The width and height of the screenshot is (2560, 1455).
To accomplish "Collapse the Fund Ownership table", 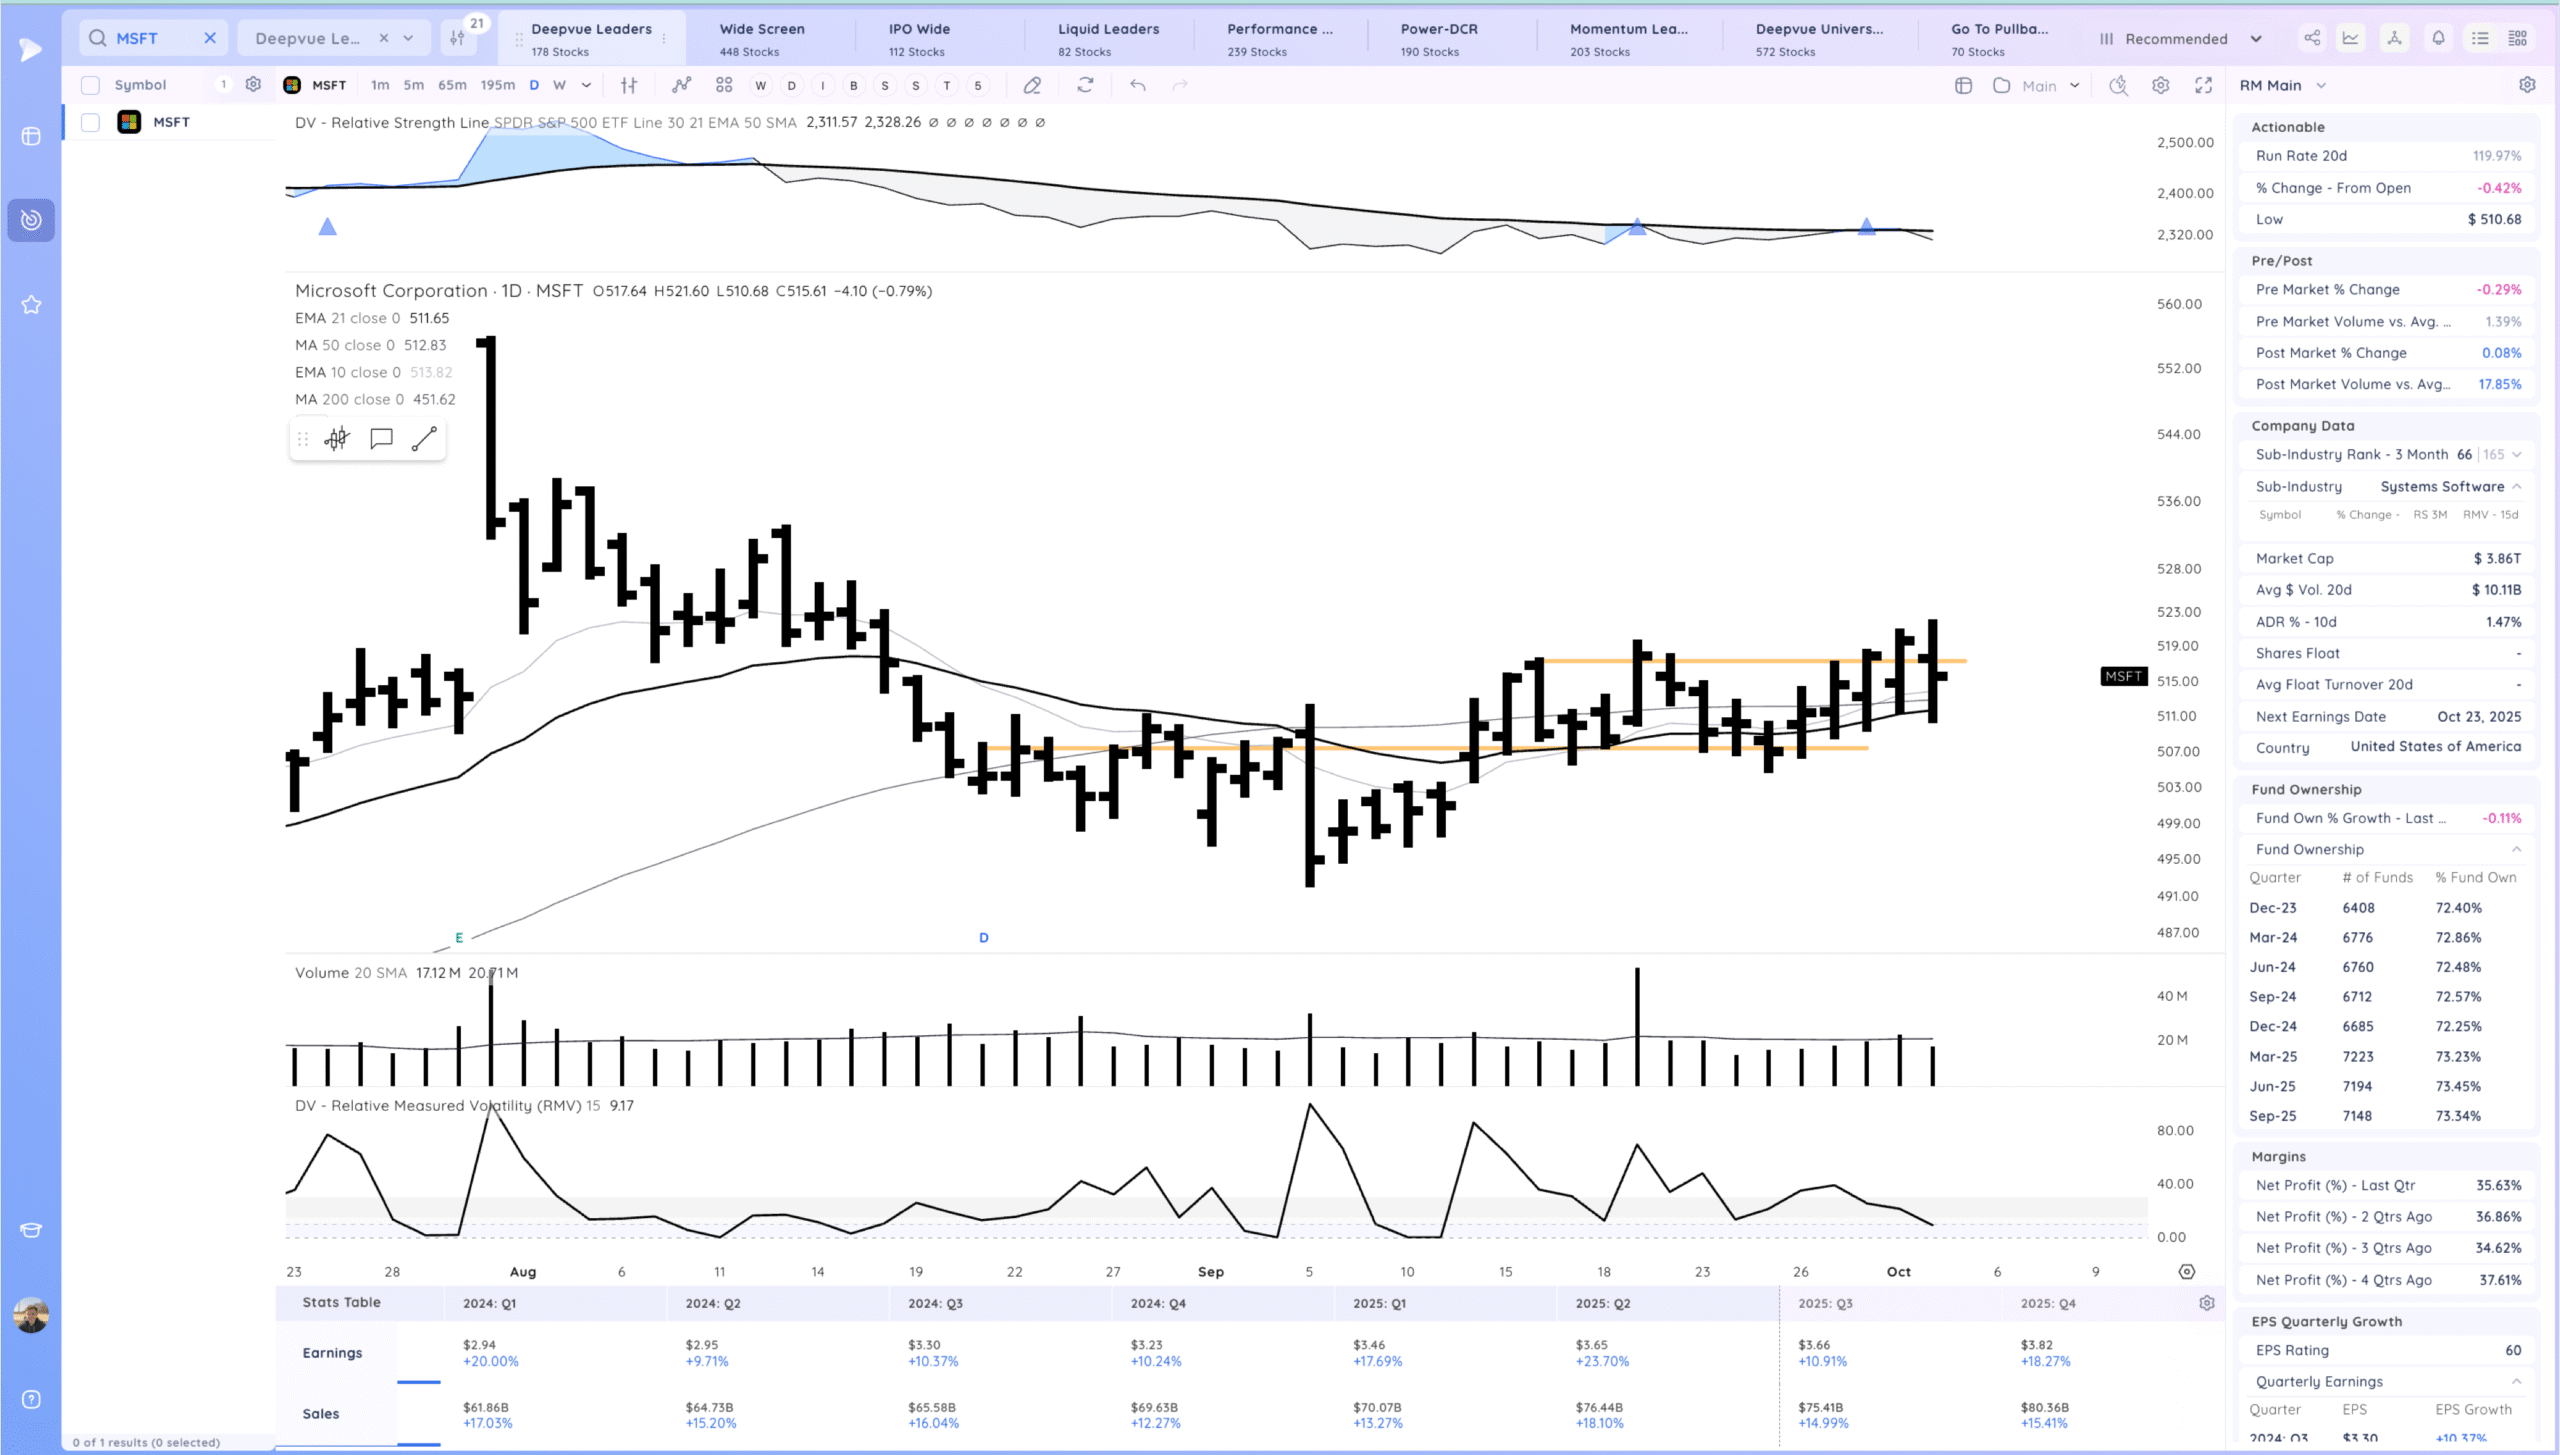I will [2516, 849].
